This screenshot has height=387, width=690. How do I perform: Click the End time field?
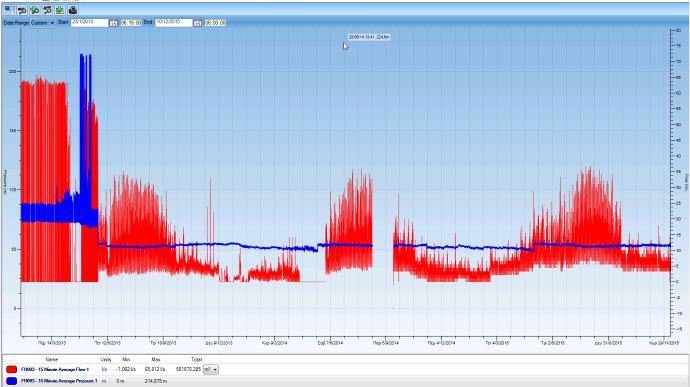point(215,22)
